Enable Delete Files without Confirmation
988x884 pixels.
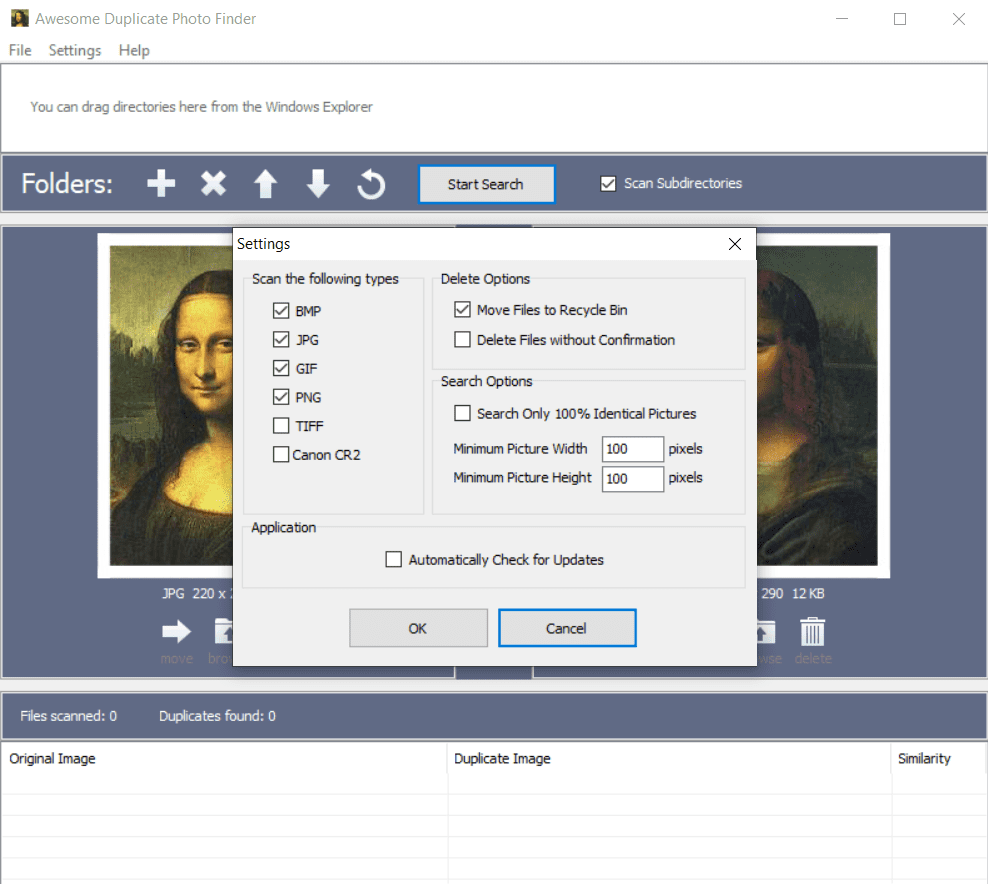(462, 340)
